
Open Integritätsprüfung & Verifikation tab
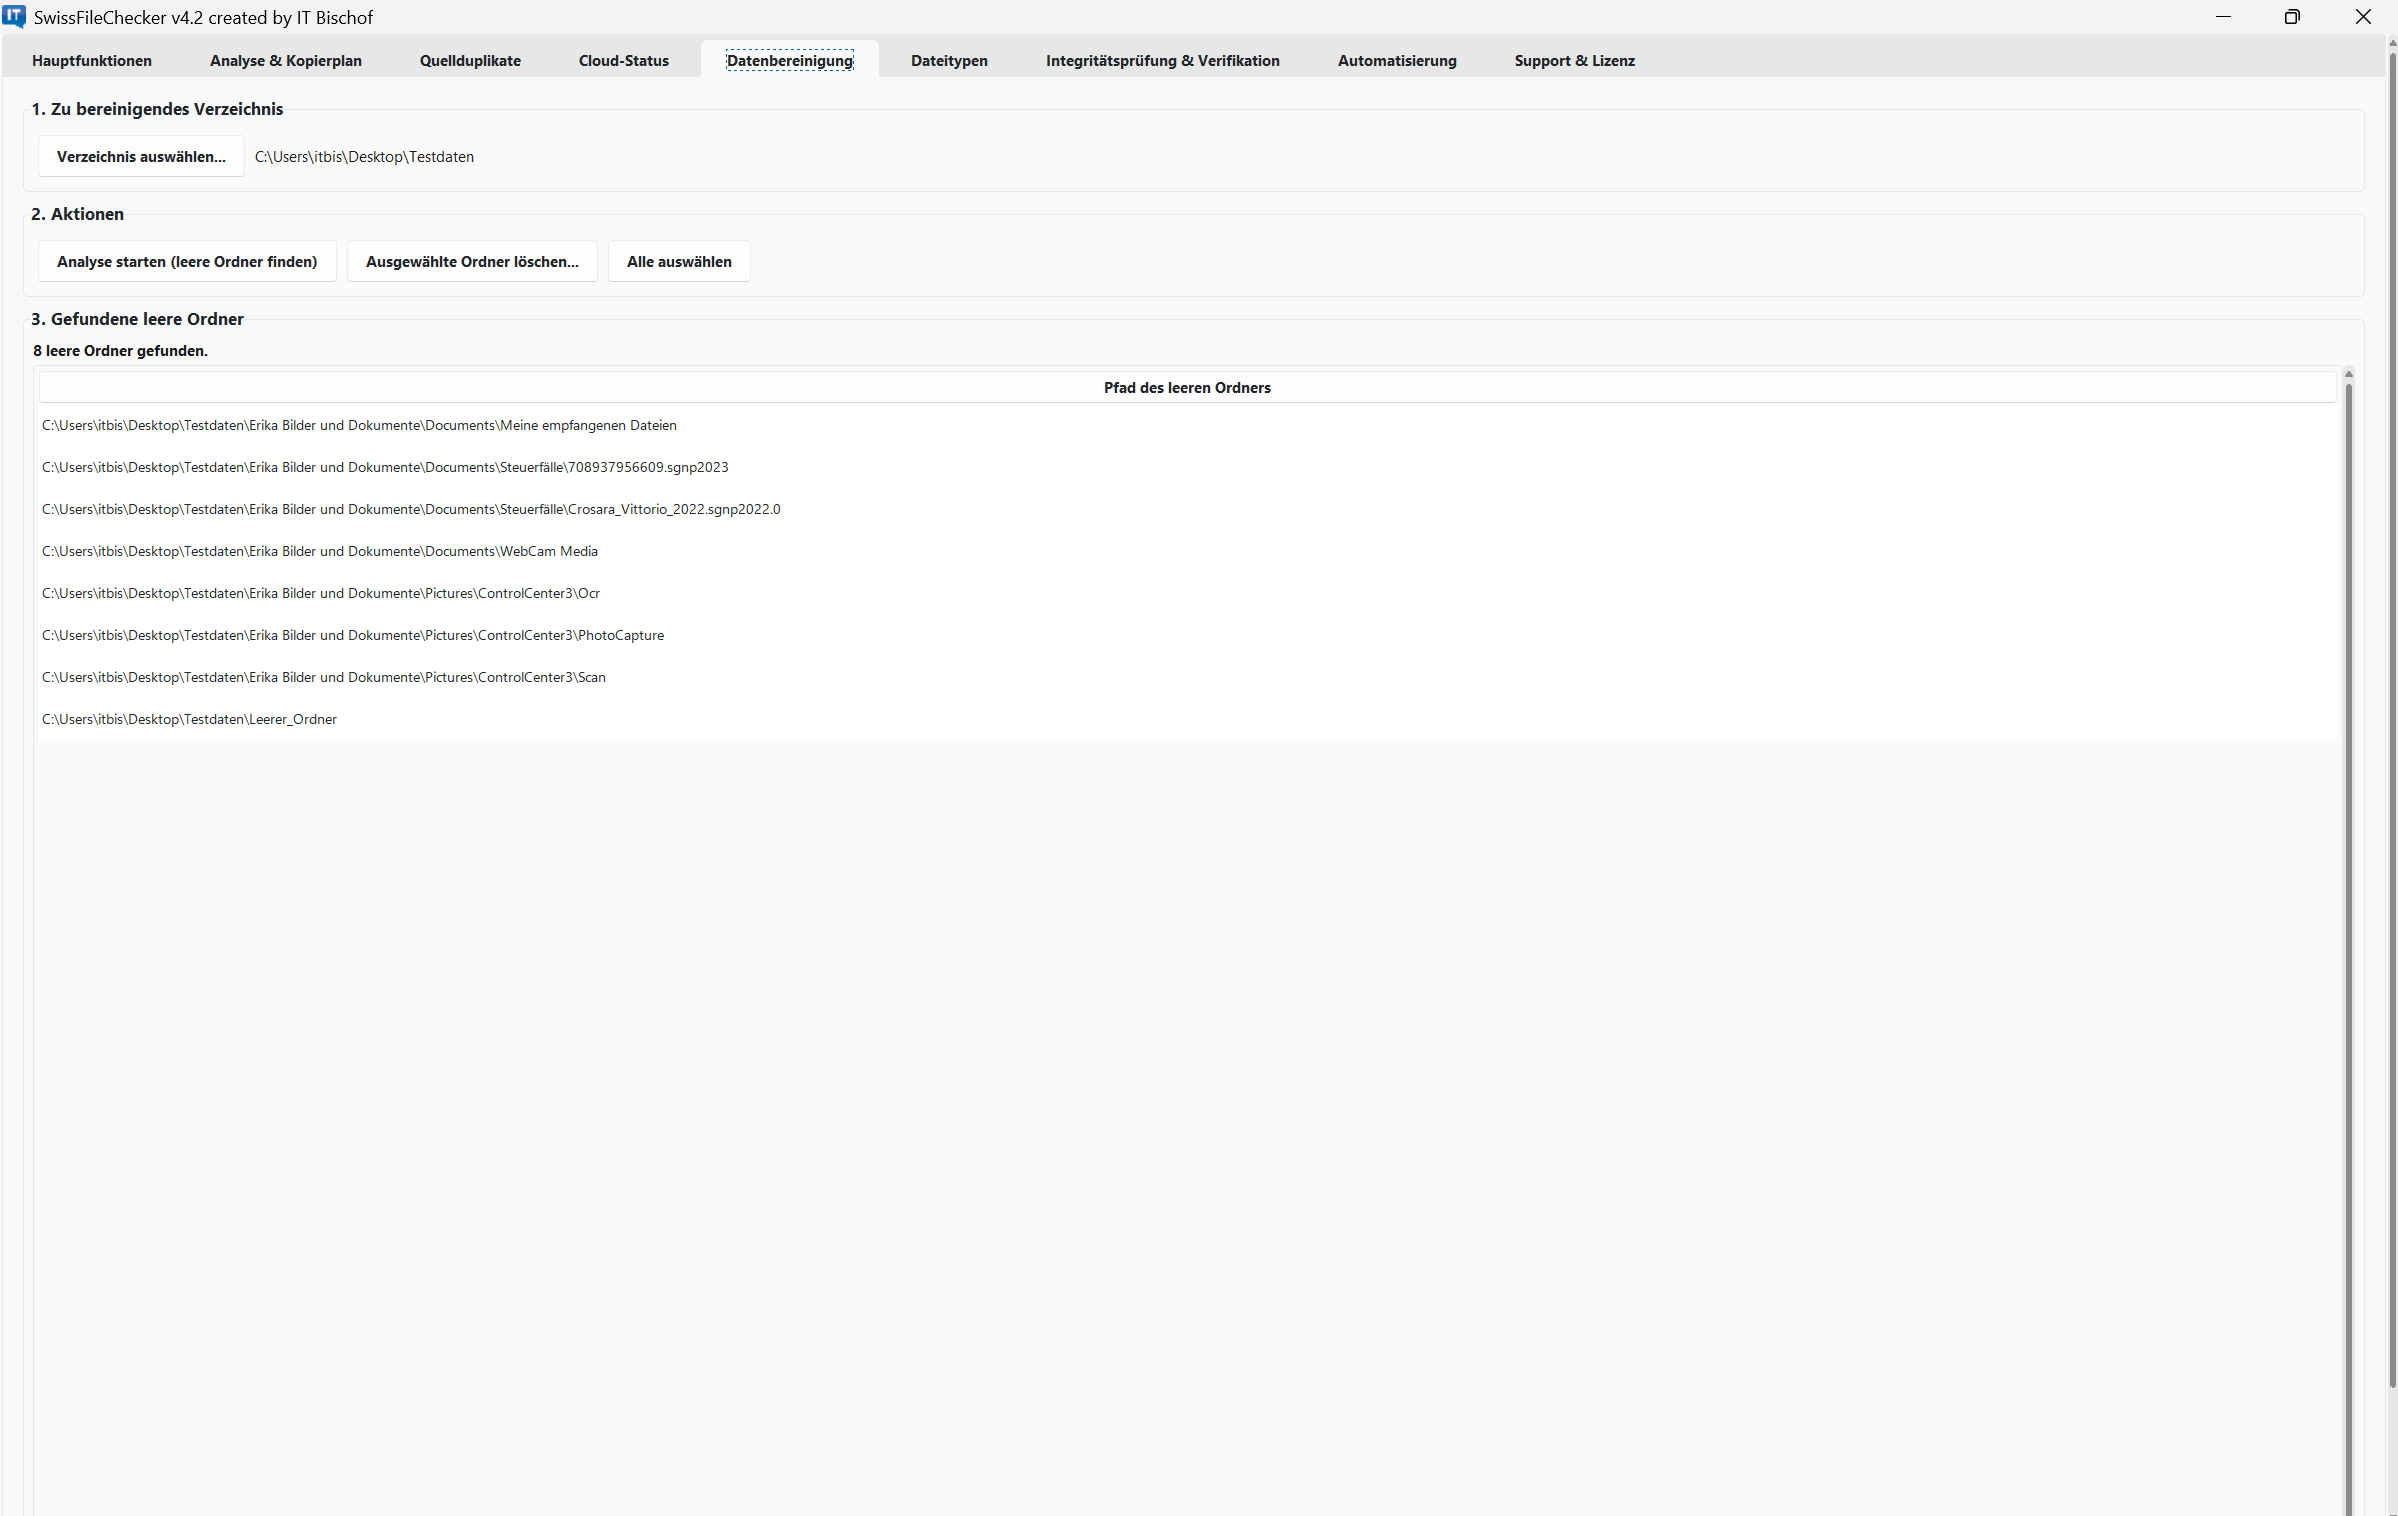(1162, 61)
